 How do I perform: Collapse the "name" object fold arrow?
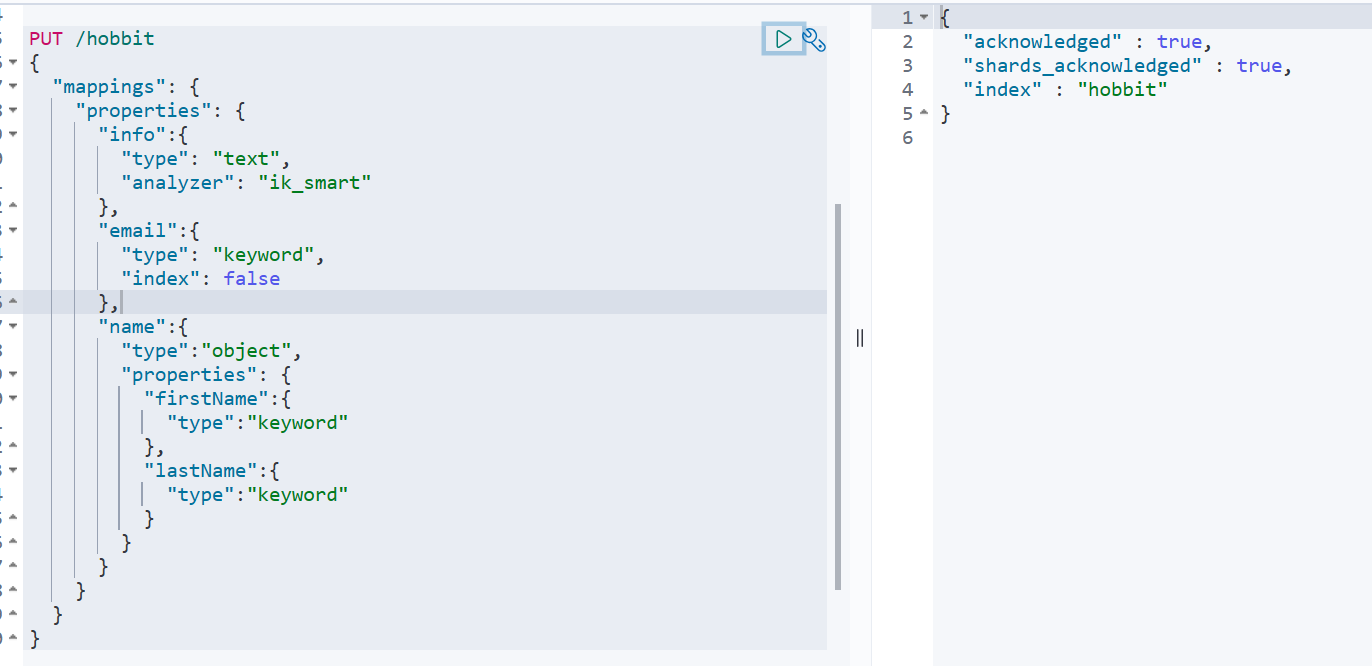[13, 327]
